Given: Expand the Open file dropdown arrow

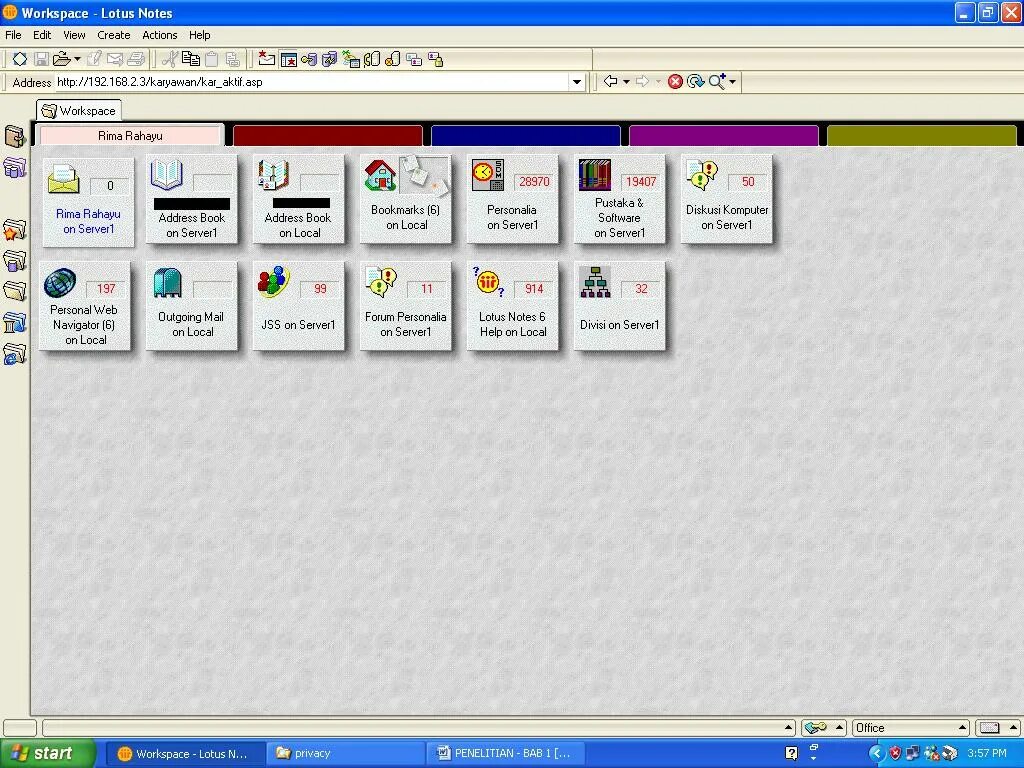Looking at the screenshot, I should coord(77,60).
